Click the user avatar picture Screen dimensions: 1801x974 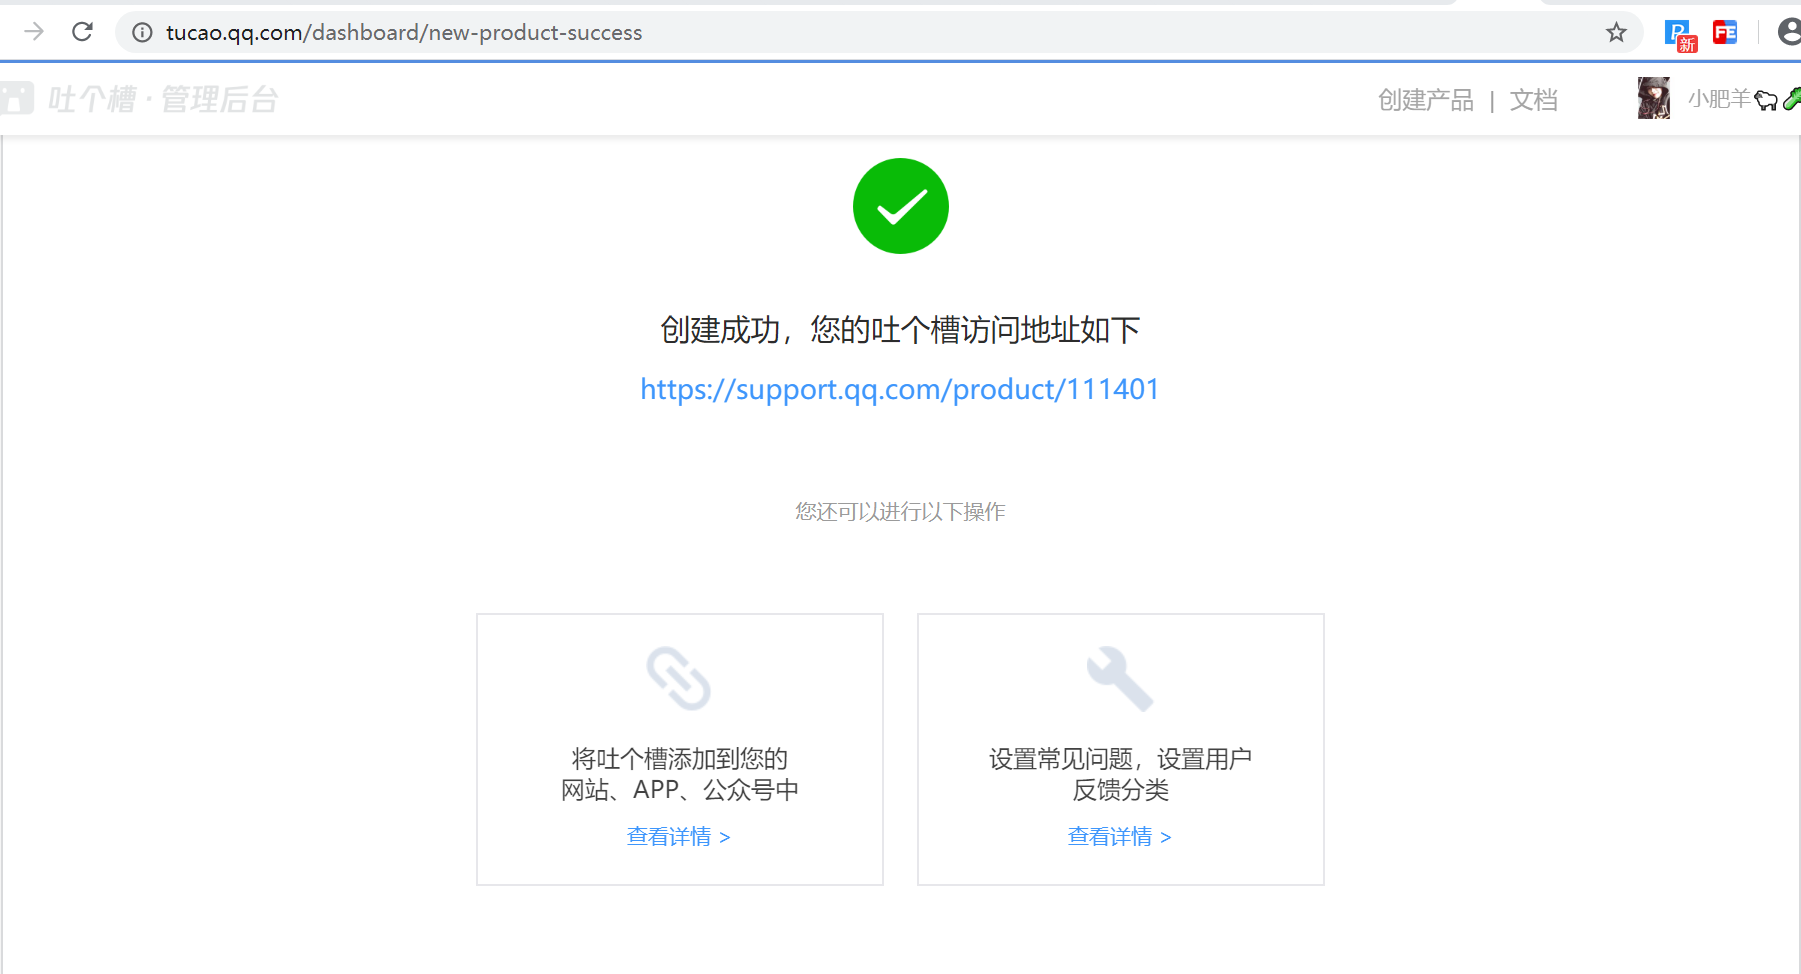(x=1654, y=98)
